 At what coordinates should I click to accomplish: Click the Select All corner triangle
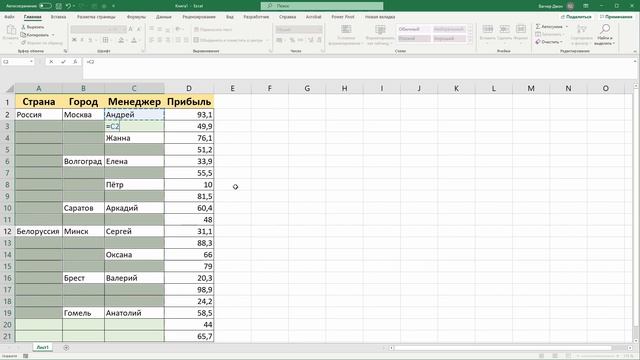click(10, 89)
